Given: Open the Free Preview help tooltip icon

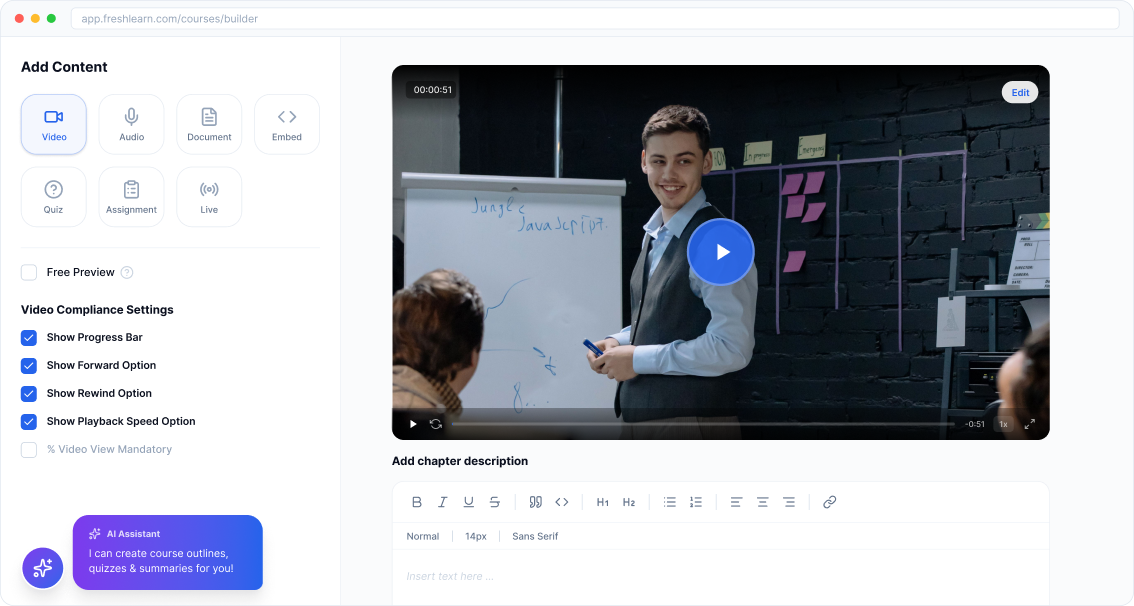Looking at the screenshot, I should click(127, 273).
